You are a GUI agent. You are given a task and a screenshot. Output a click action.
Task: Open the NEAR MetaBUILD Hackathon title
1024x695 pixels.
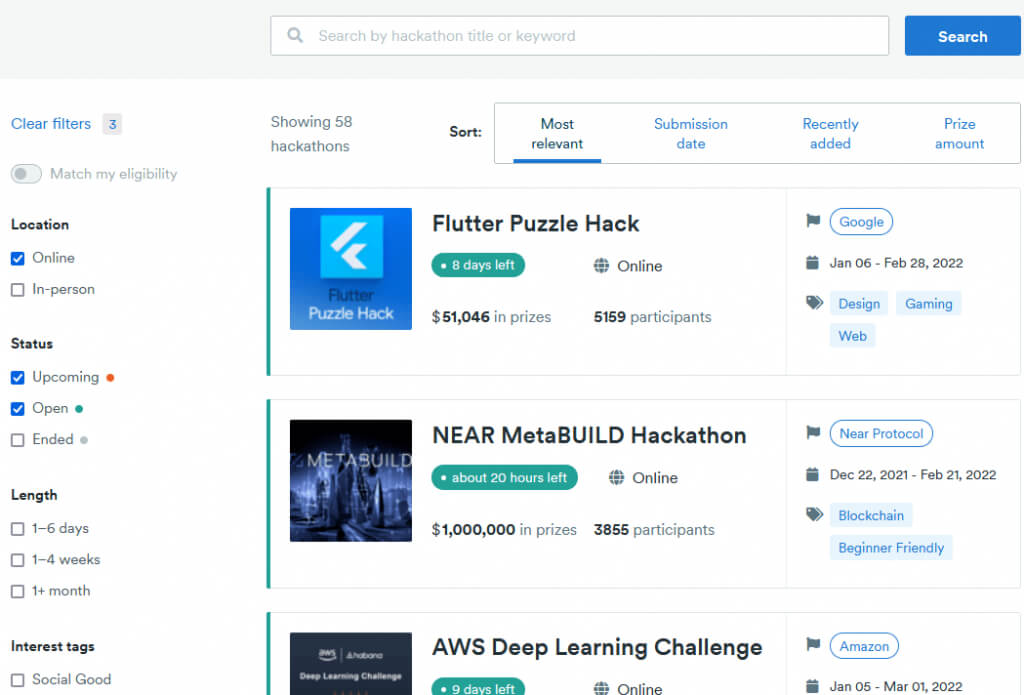pyautogui.click(x=589, y=435)
